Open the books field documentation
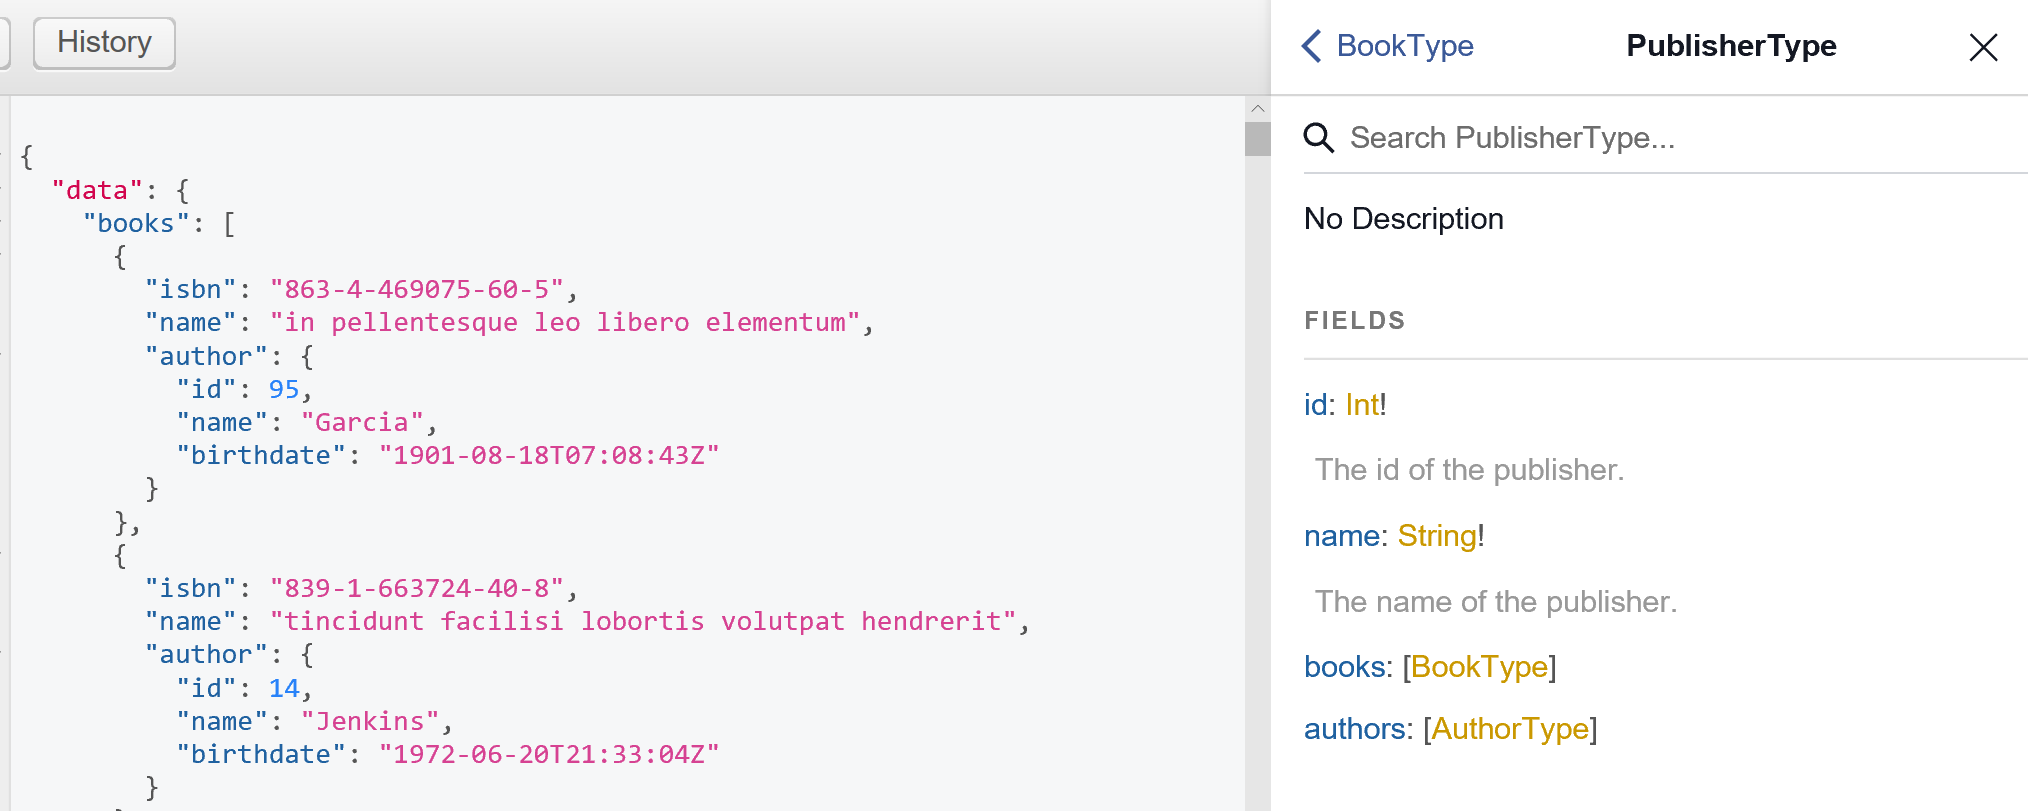Image resolution: width=2028 pixels, height=811 pixels. click(1346, 667)
